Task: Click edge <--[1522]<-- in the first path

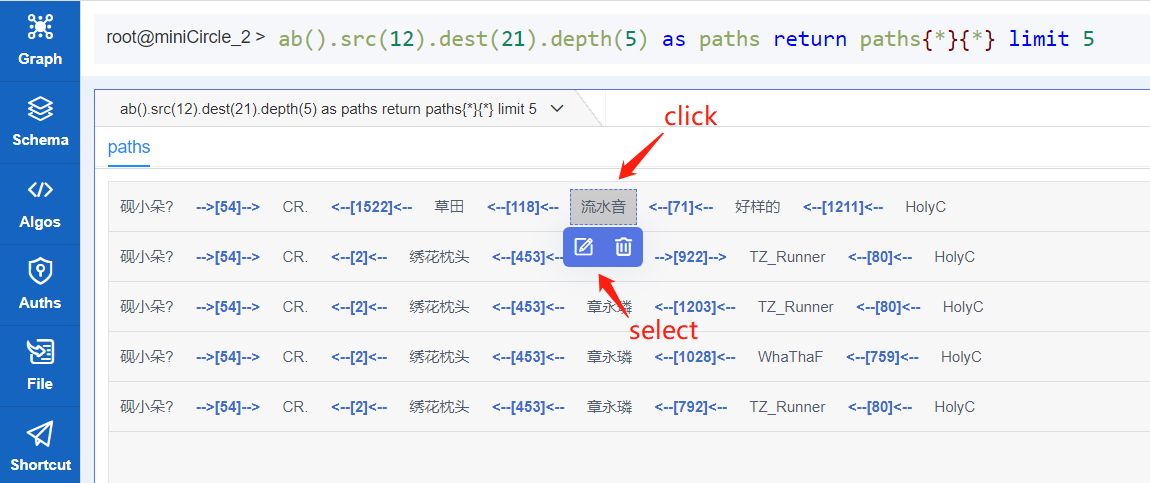Action: [x=370, y=207]
